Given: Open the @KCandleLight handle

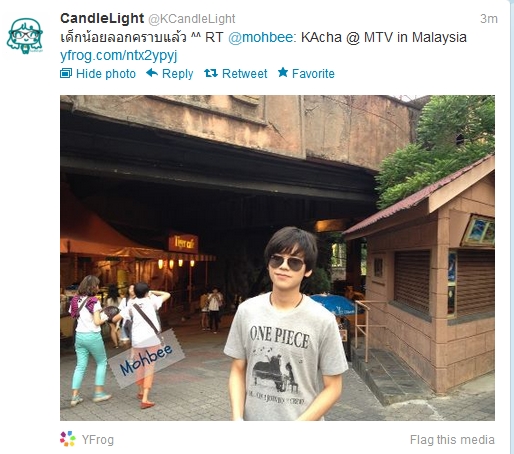Looking at the screenshot, I should point(192,19).
